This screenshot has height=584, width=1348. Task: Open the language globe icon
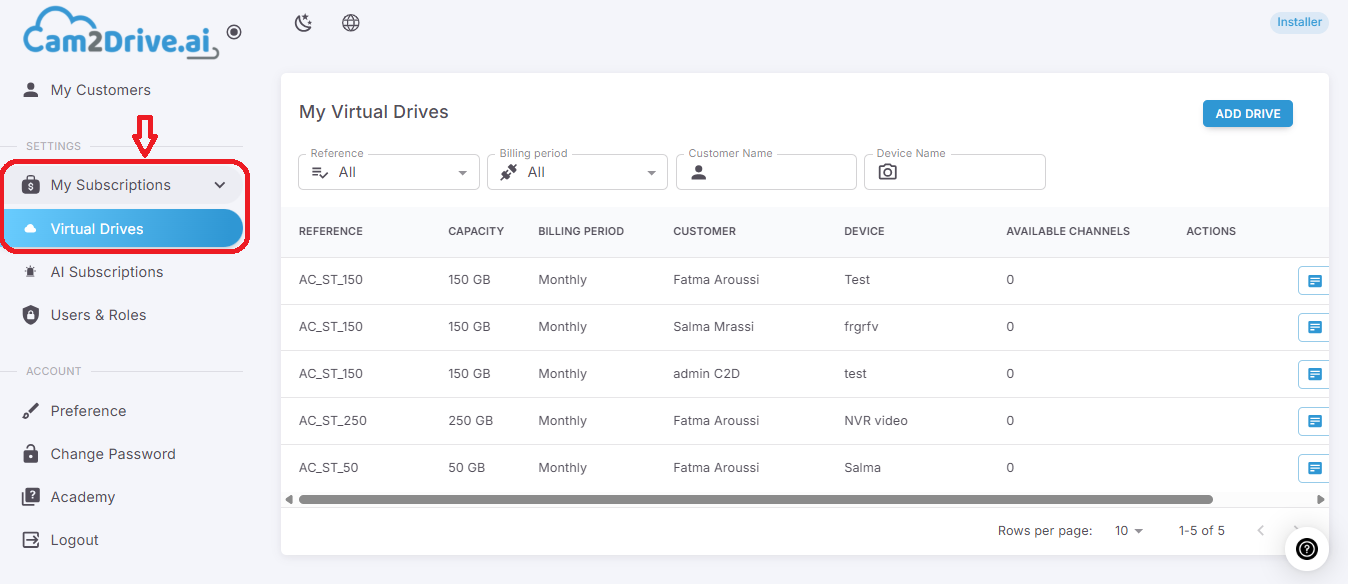pyautogui.click(x=351, y=23)
